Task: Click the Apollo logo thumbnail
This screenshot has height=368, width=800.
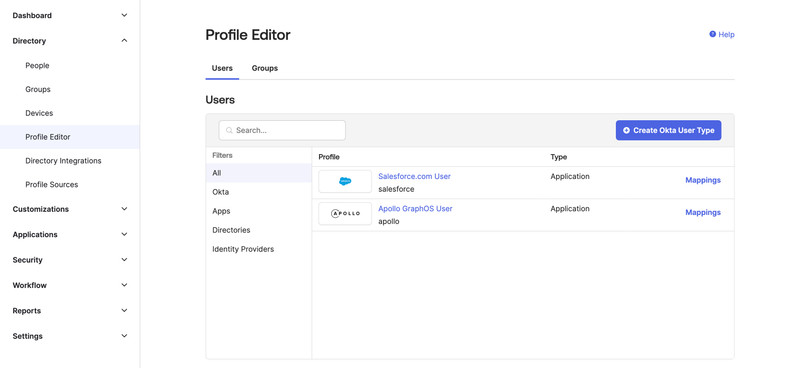Action: pyautogui.click(x=345, y=213)
